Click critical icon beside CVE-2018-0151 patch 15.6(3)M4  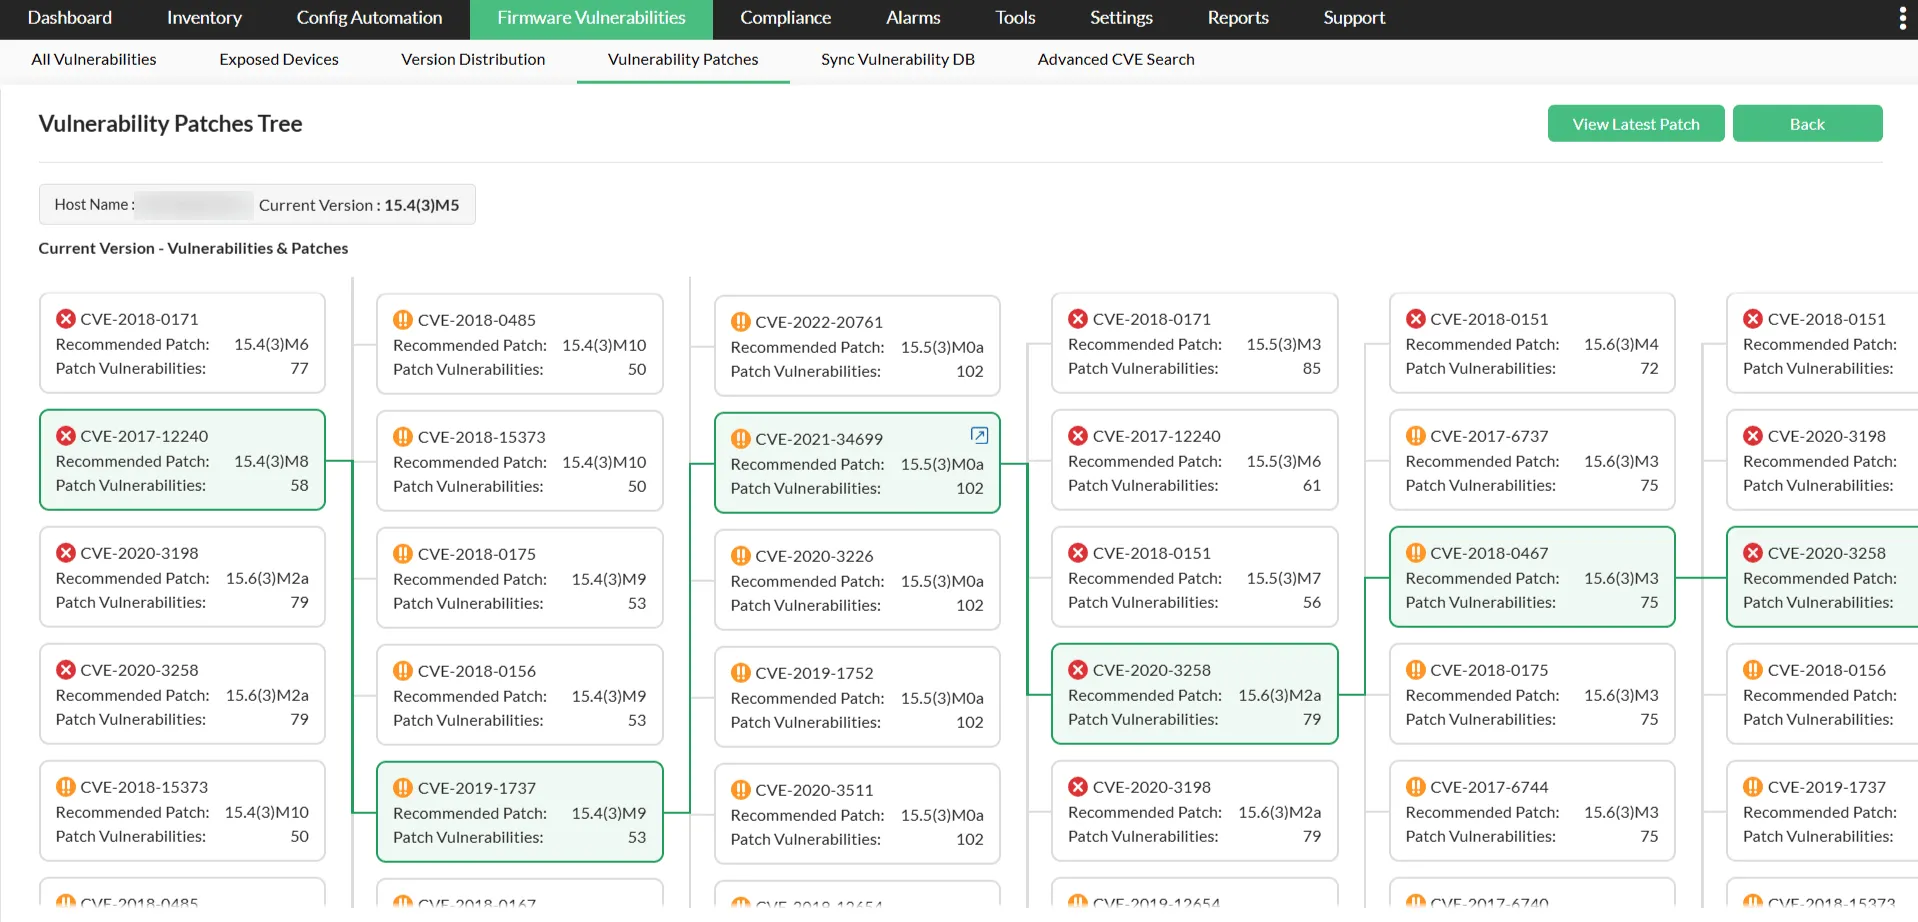[x=1416, y=319]
